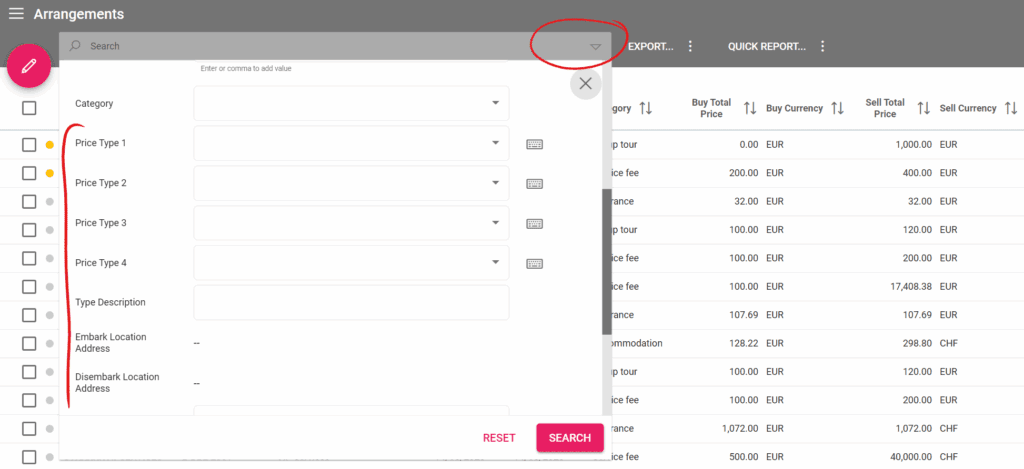Click the keyboard icon beside Price Type 4
Image resolution: width=1024 pixels, height=469 pixels.
(x=535, y=264)
